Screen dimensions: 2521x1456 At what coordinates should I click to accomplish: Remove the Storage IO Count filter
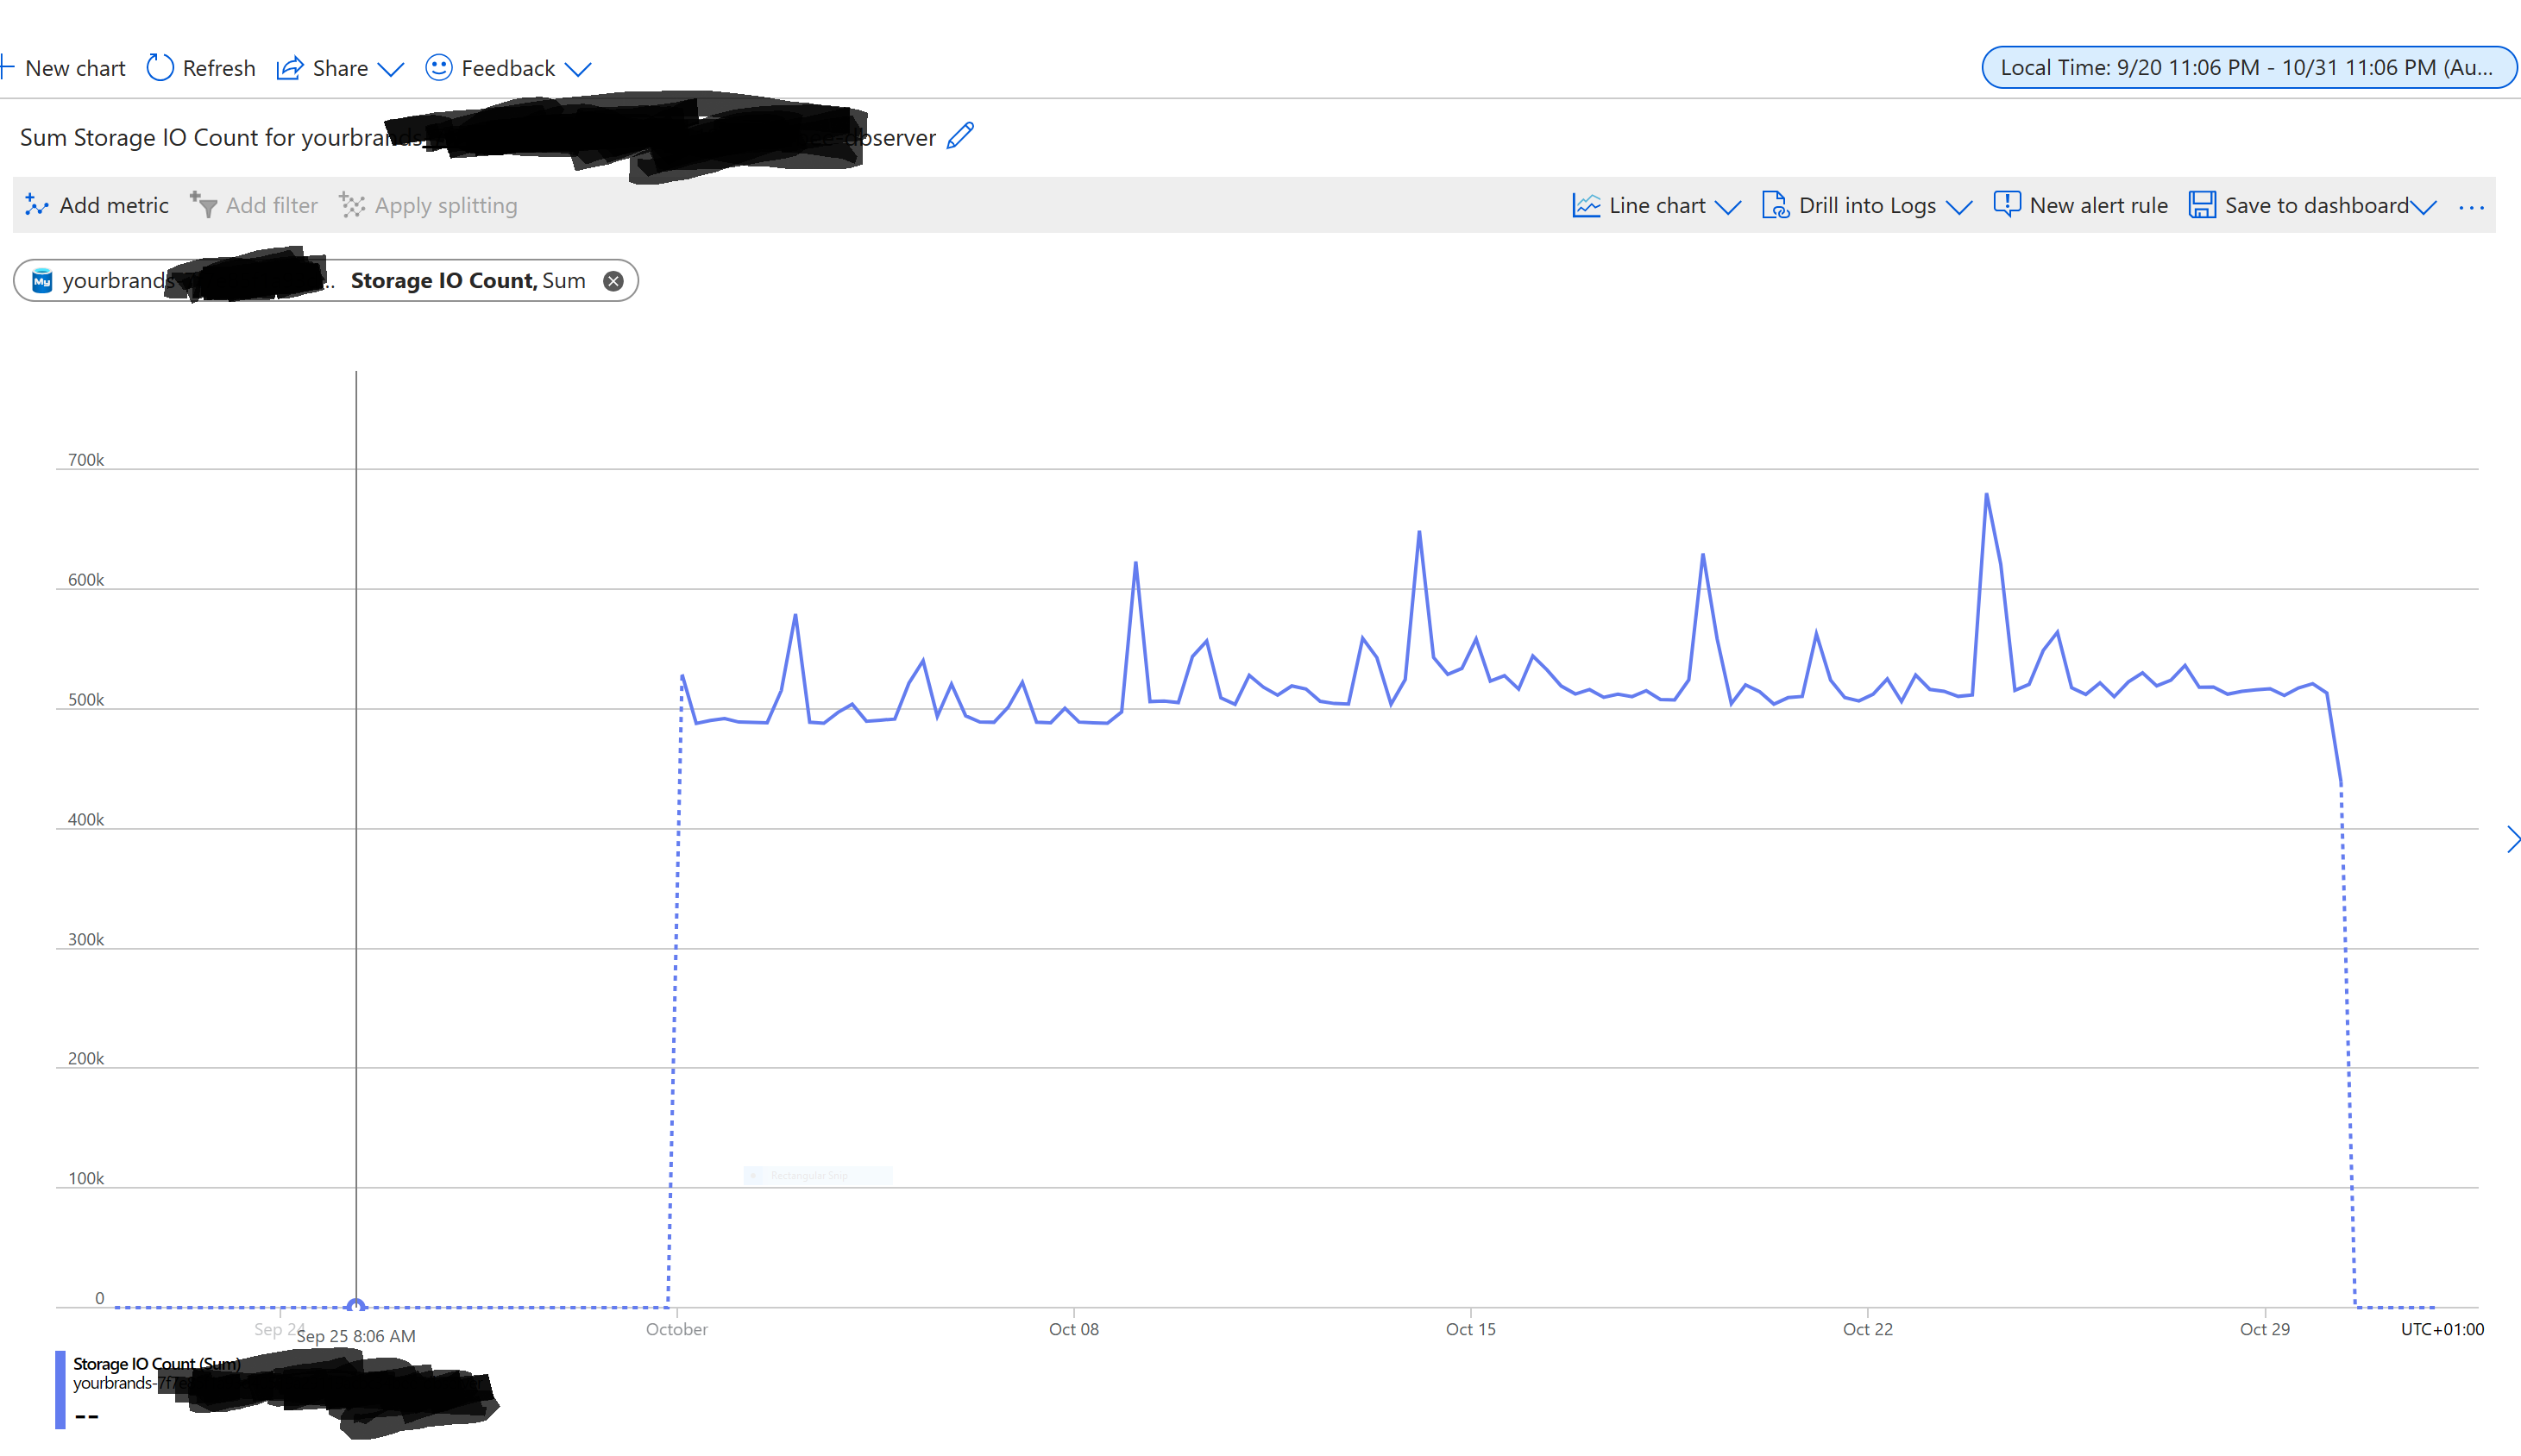click(x=612, y=281)
